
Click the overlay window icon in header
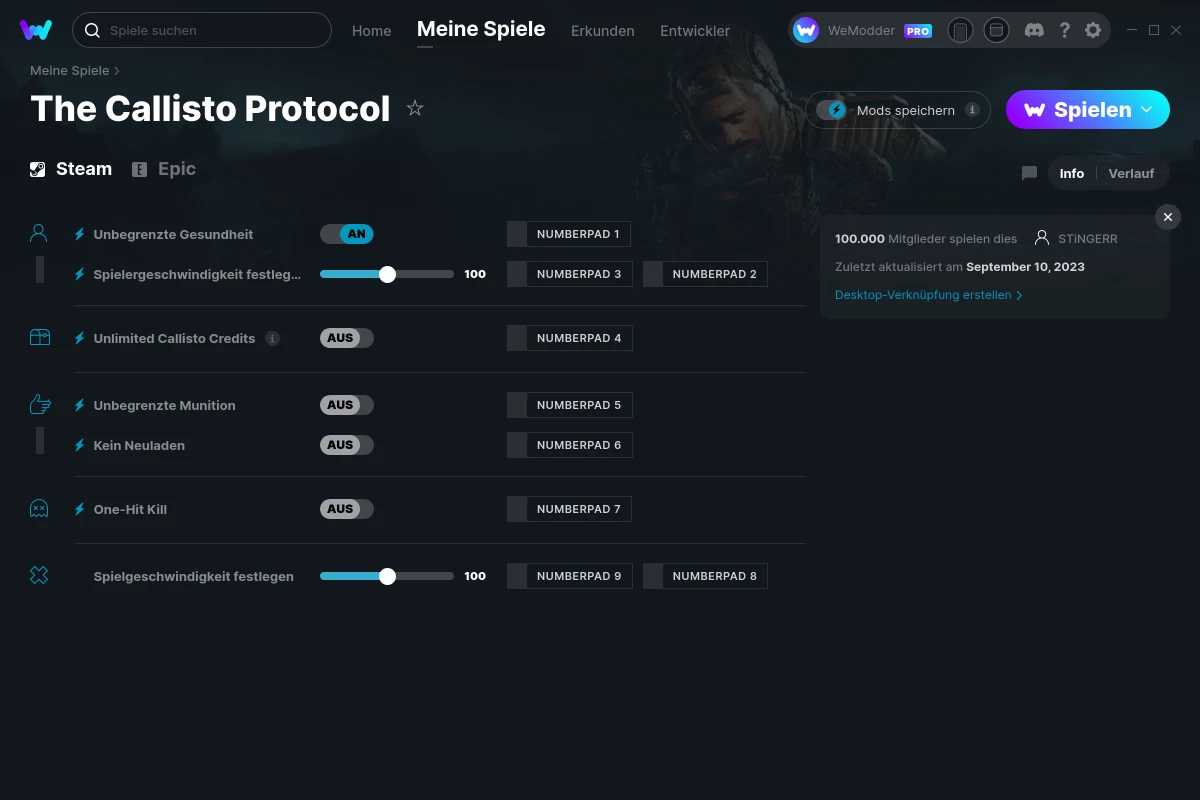(996, 30)
